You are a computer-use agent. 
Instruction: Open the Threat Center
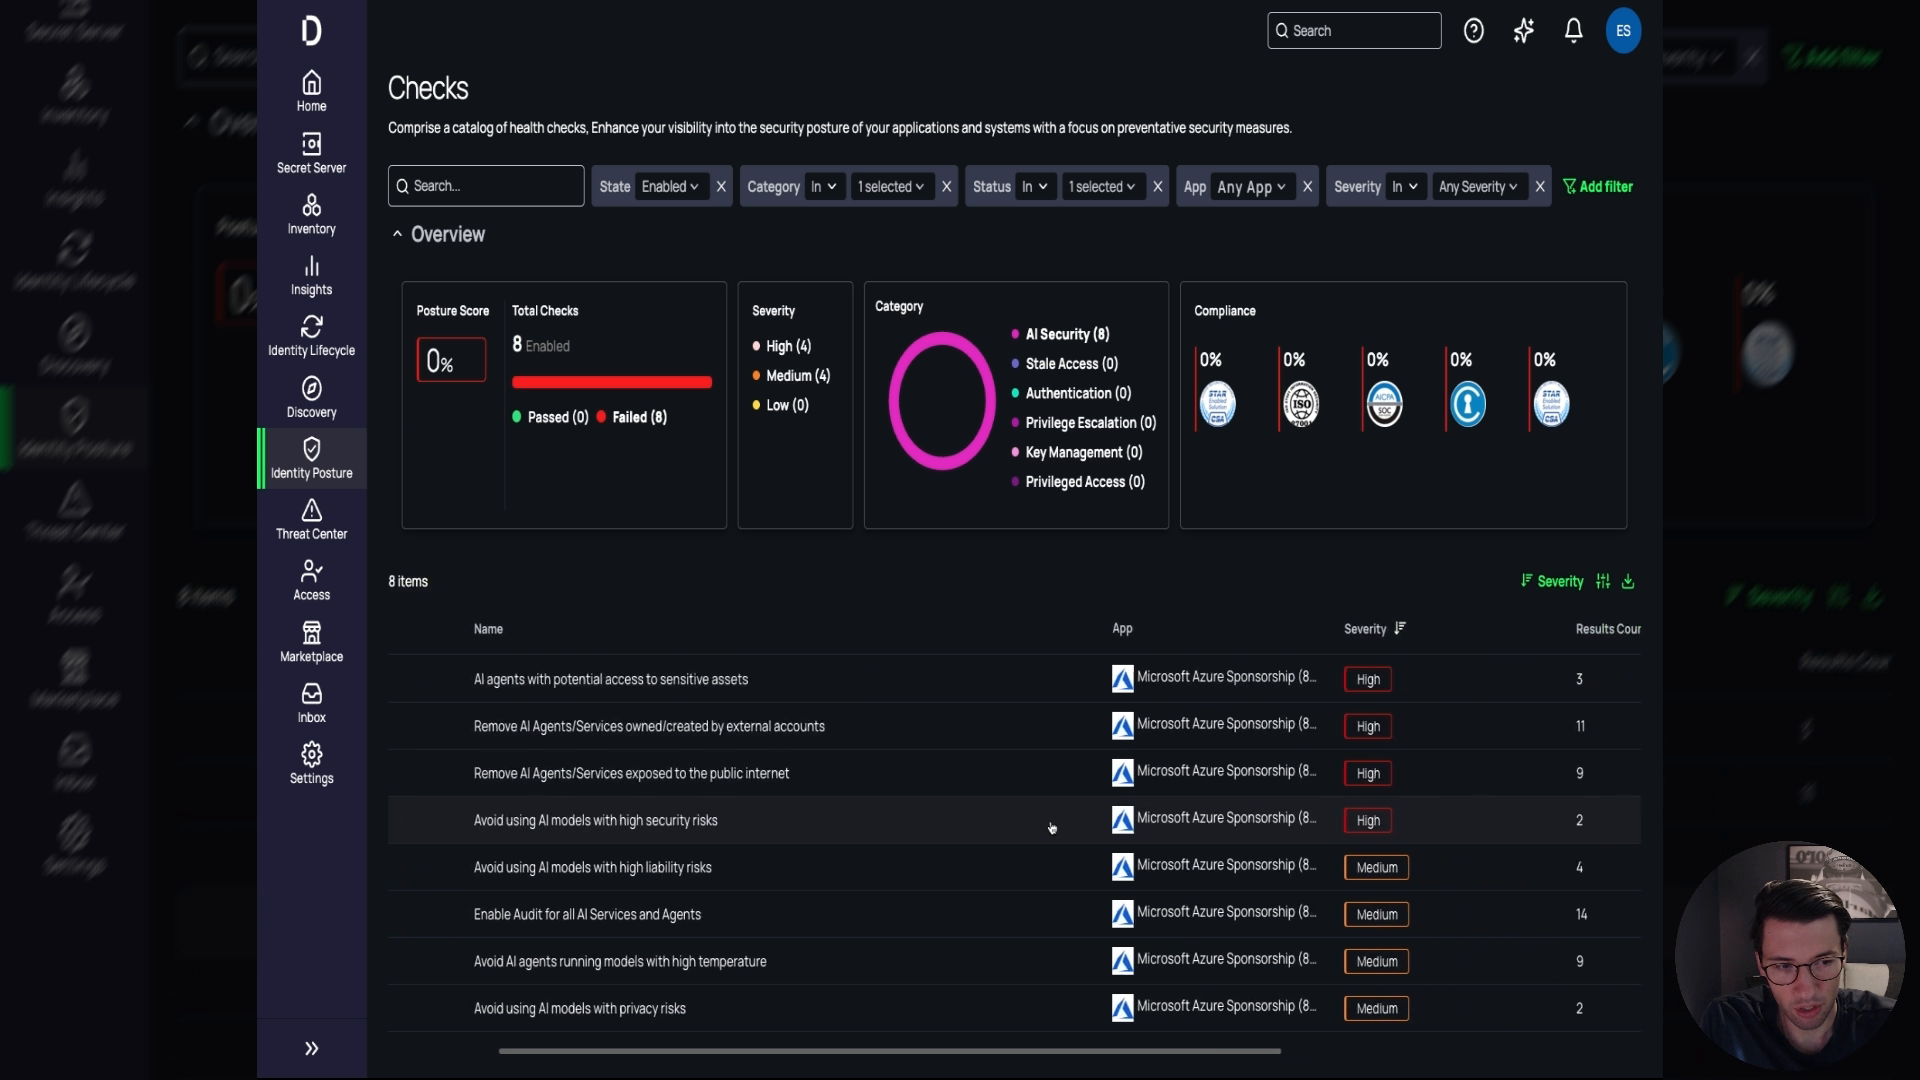pyautogui.click(x=311, y=519)
